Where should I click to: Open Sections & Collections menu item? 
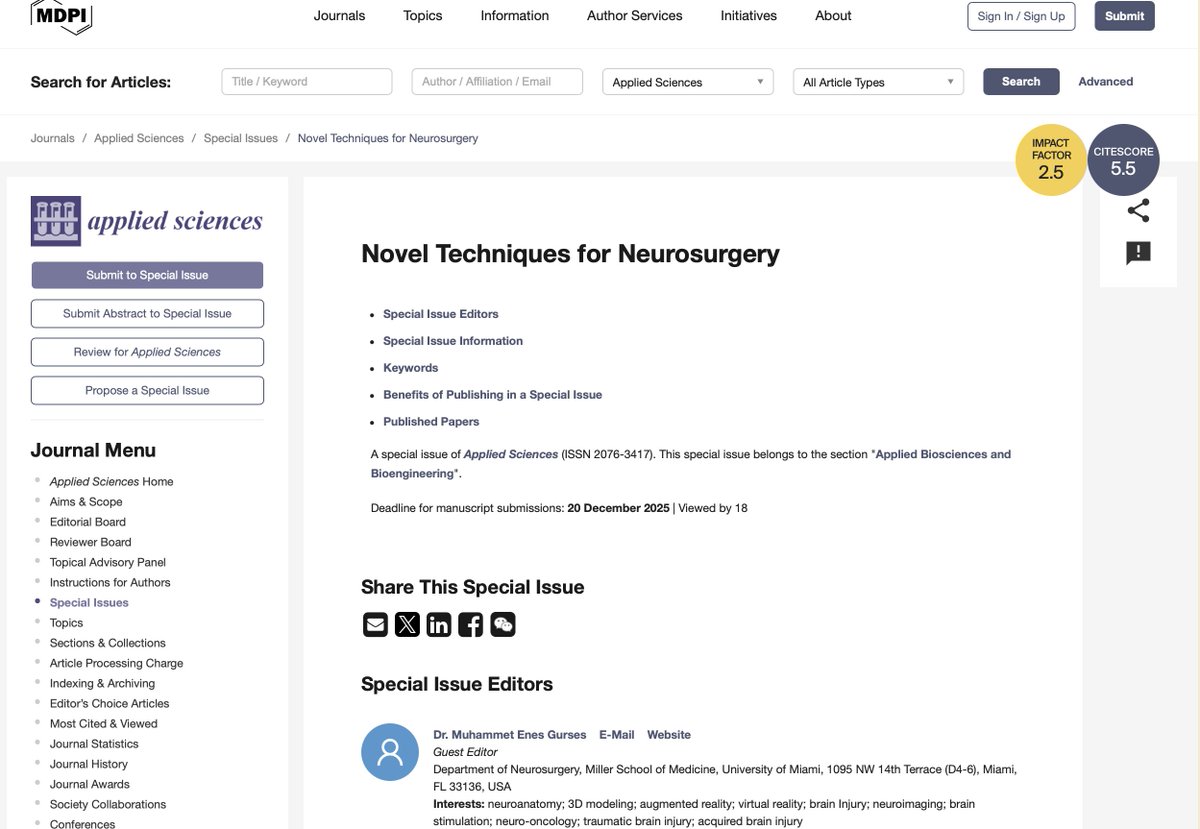tap(108, 643)
